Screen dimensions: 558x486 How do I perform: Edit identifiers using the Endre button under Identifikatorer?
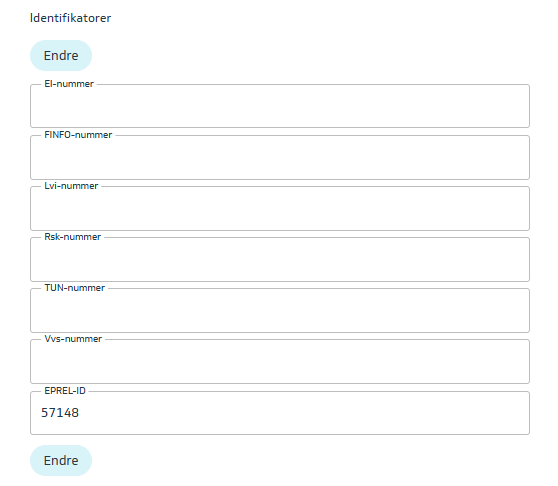click(x=61, y=56)
